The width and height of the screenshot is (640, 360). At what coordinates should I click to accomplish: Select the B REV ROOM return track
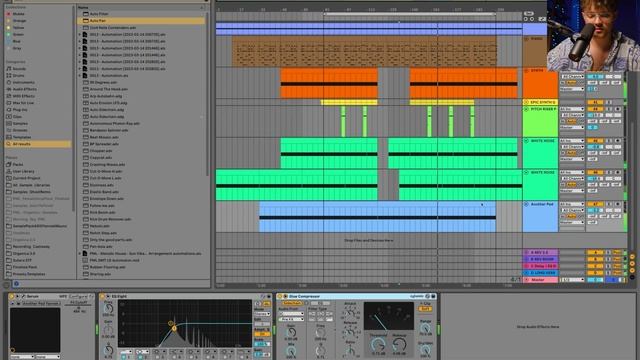540,259
